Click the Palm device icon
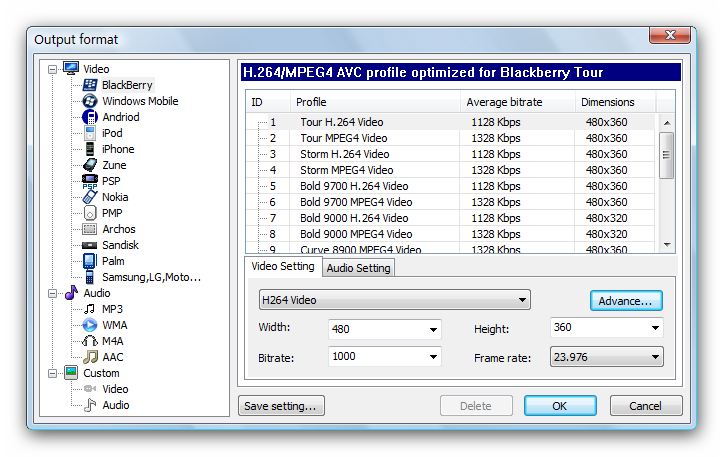 [90, 261]
